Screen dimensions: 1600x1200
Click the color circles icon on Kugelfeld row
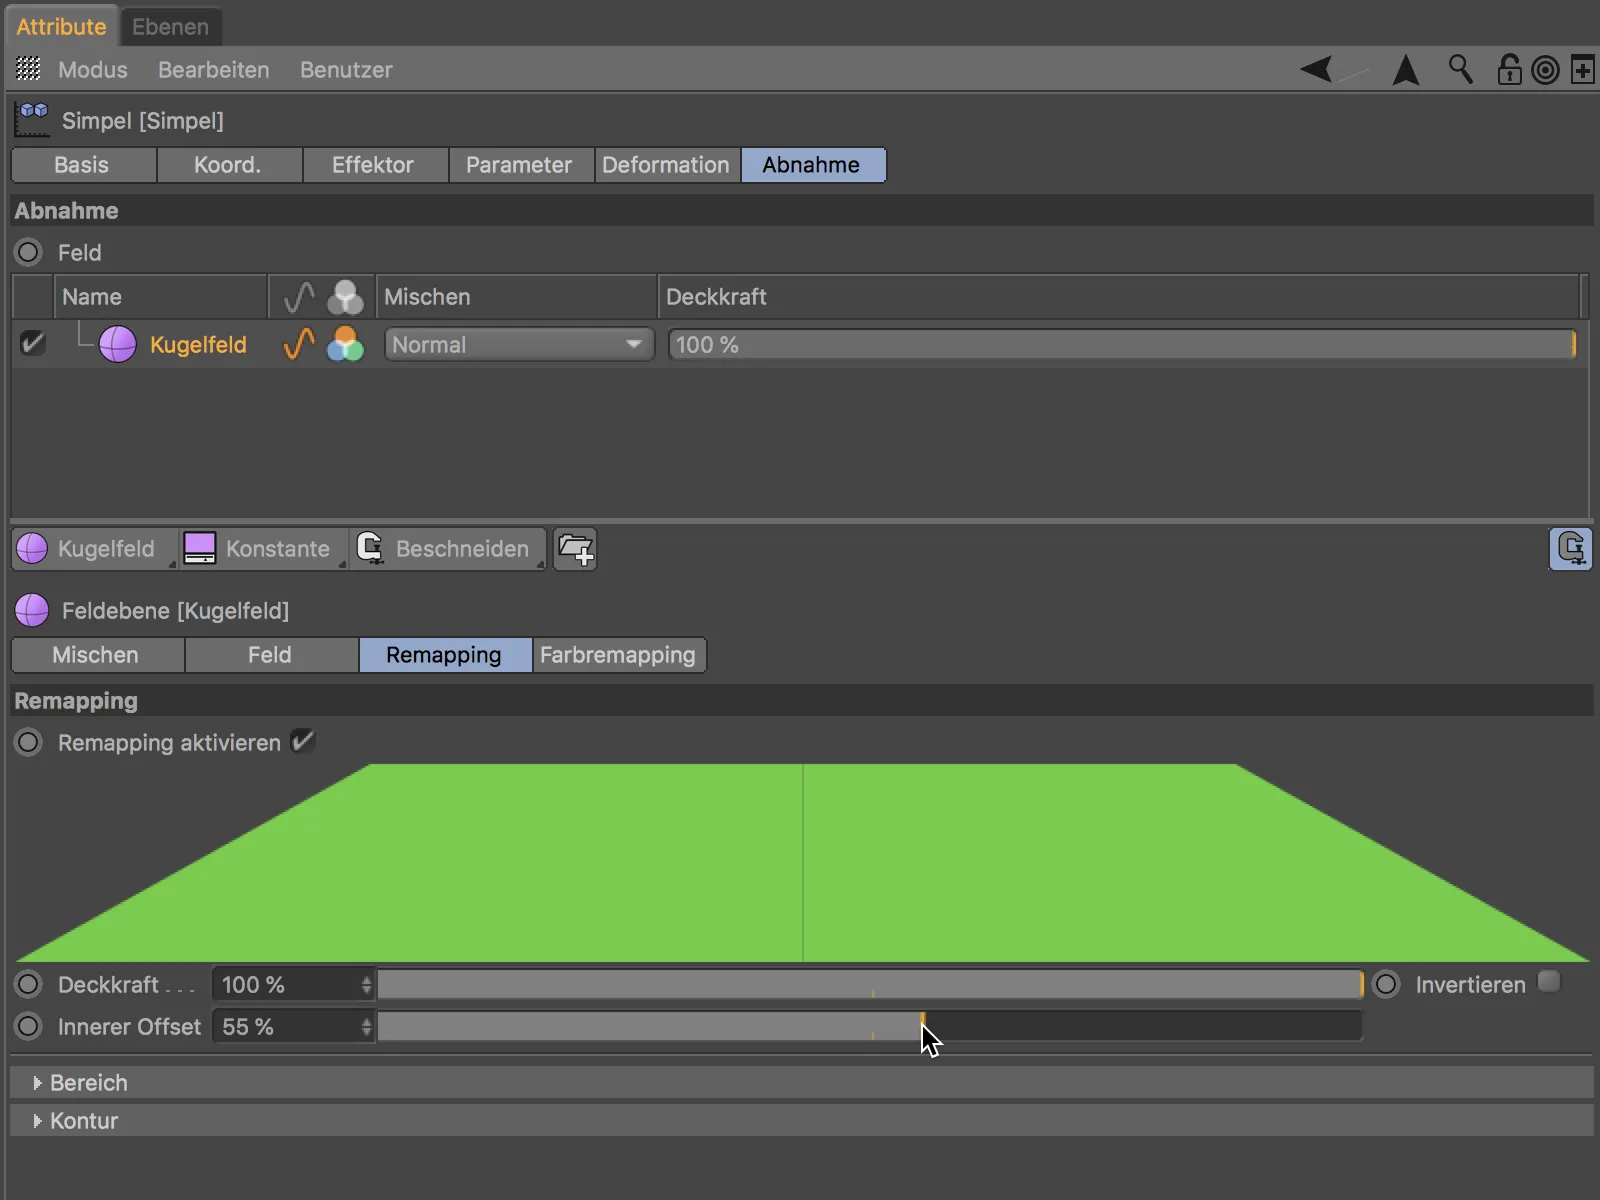coord(345,344)
